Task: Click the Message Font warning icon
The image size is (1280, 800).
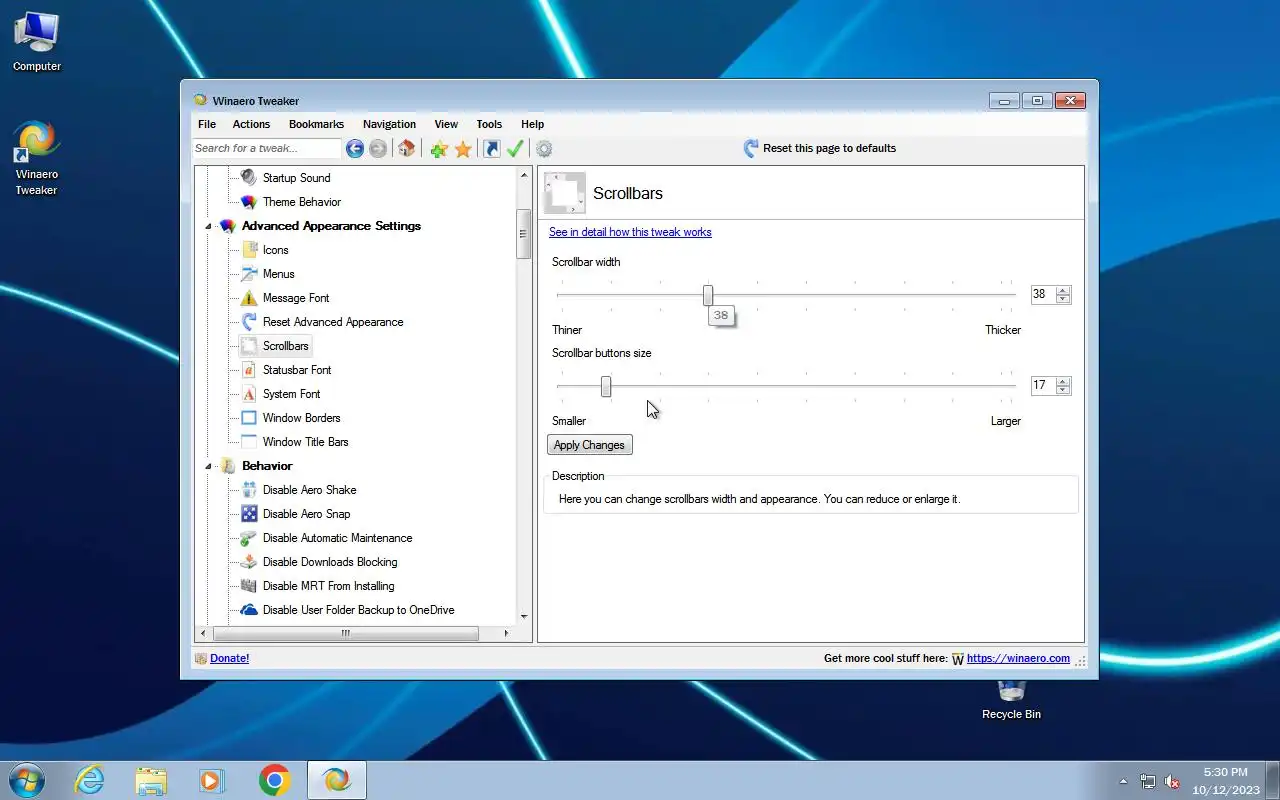Action: (249, 298)
